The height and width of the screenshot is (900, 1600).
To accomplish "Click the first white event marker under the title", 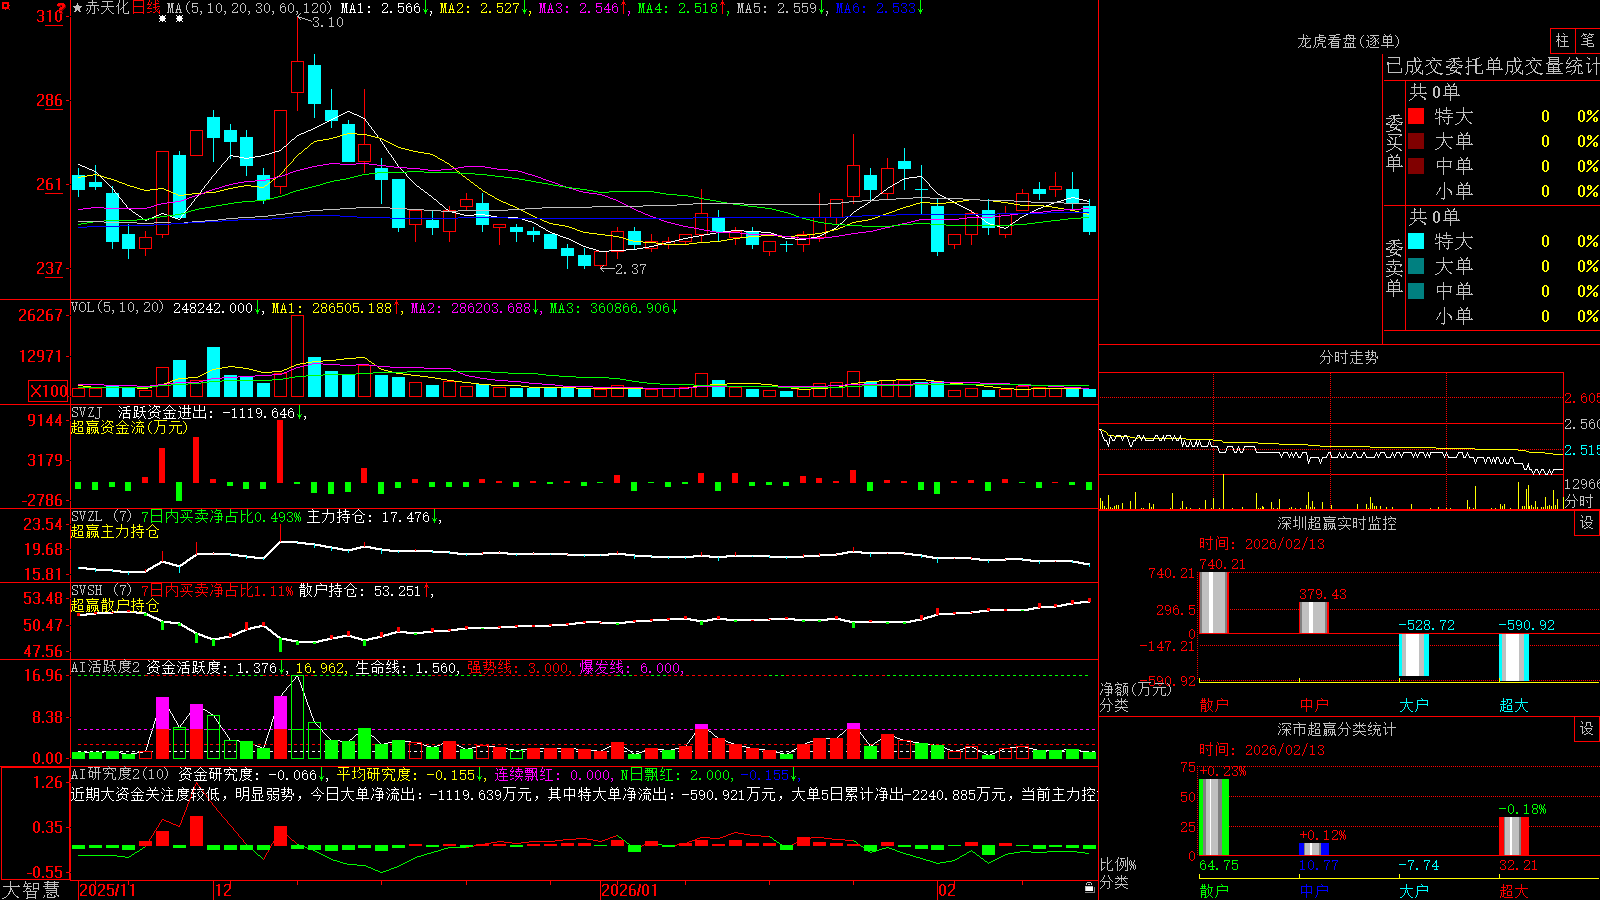I will (163, 19).
